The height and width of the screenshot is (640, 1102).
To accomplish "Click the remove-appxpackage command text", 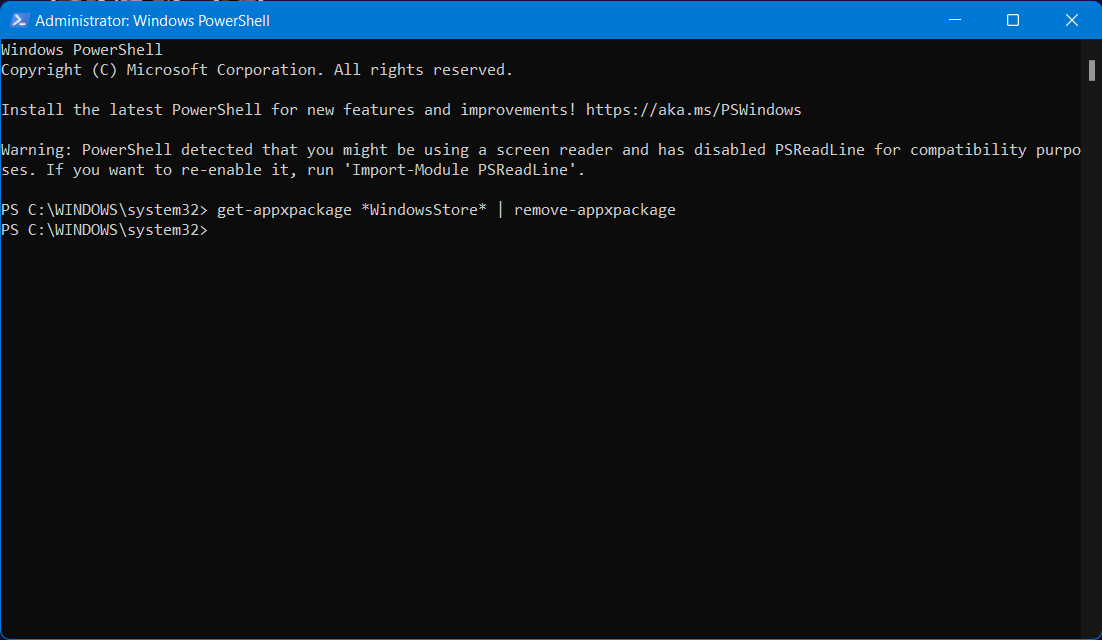I will click(595, 210).
